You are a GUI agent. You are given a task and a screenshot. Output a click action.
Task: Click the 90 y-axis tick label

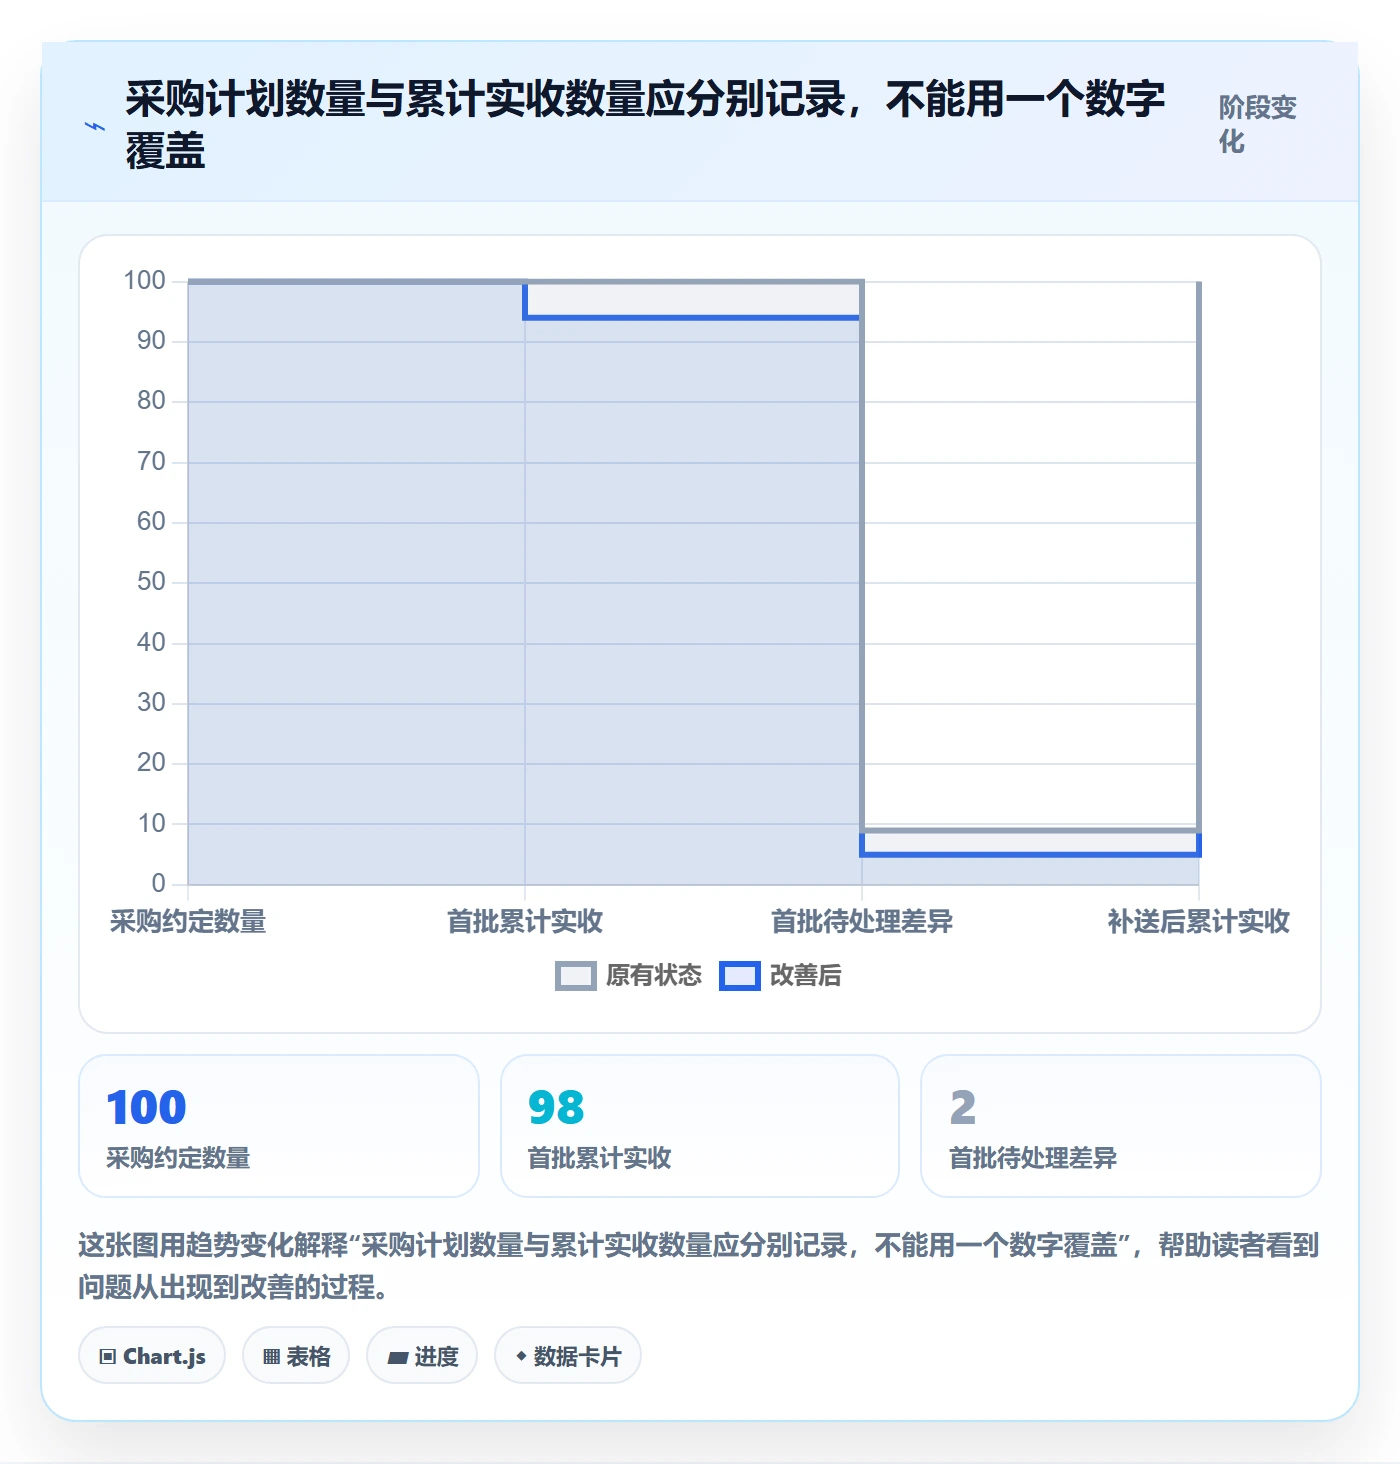click(x=151, y=340)
